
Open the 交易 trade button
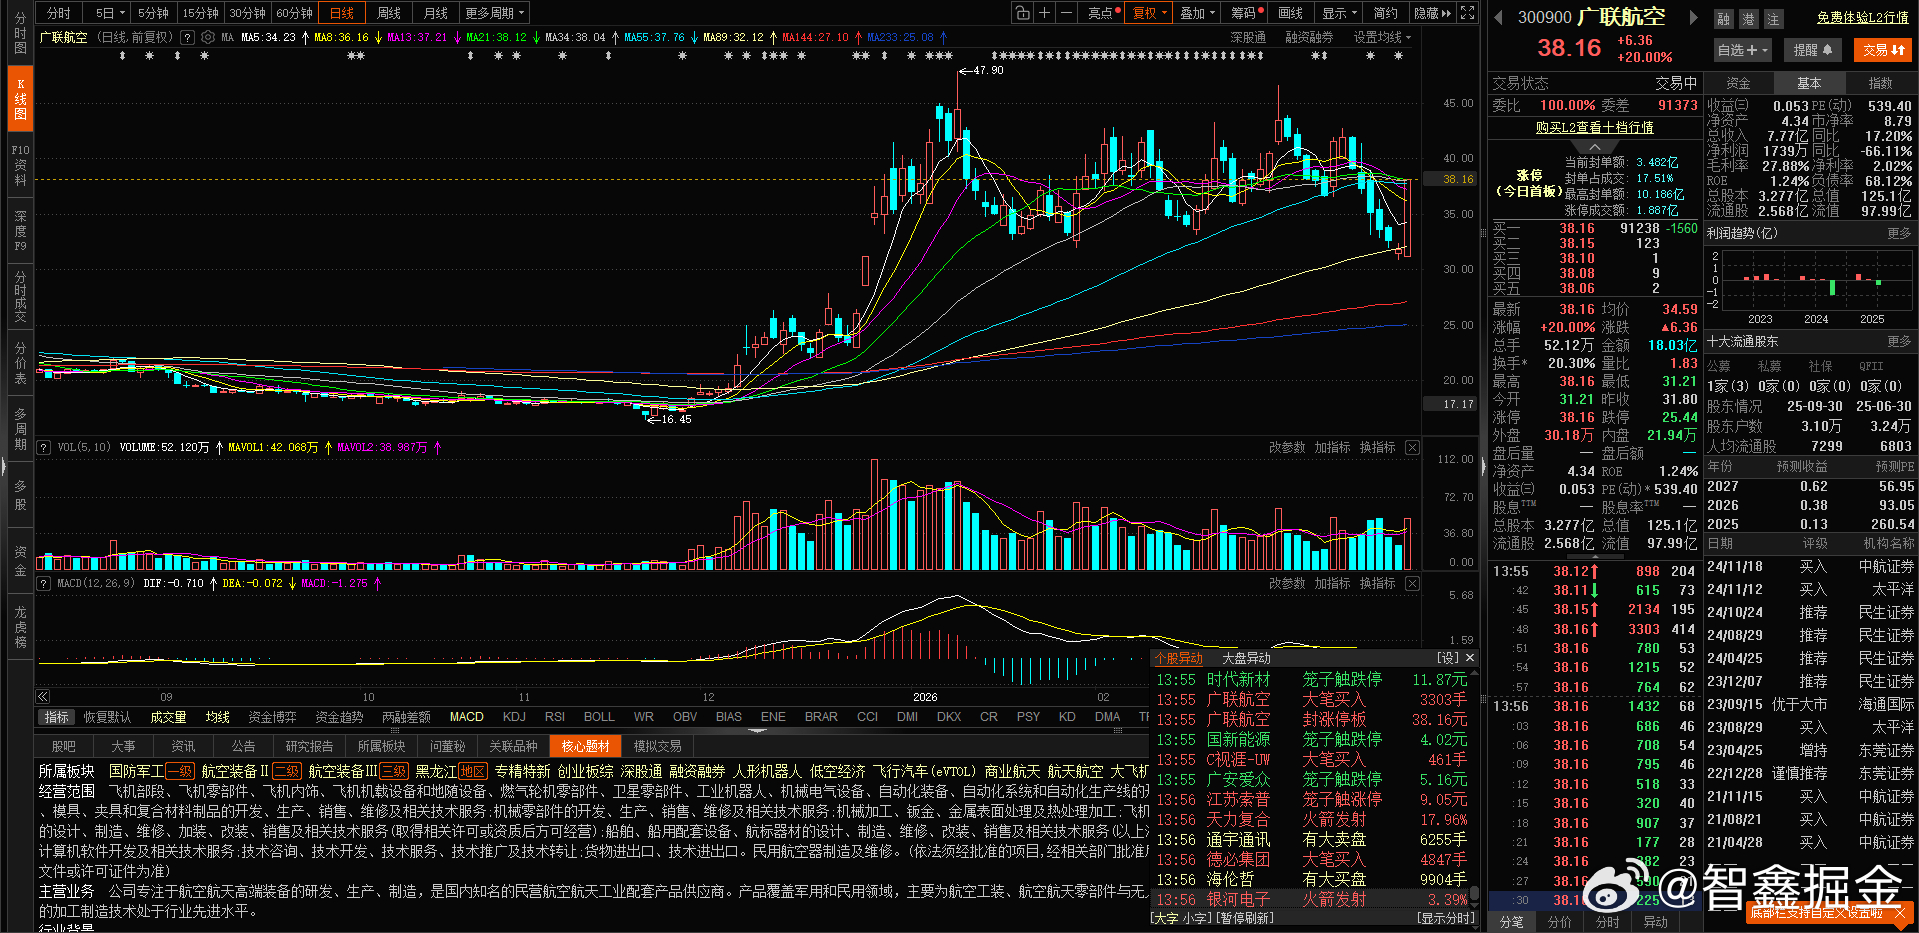(1884, 50)
